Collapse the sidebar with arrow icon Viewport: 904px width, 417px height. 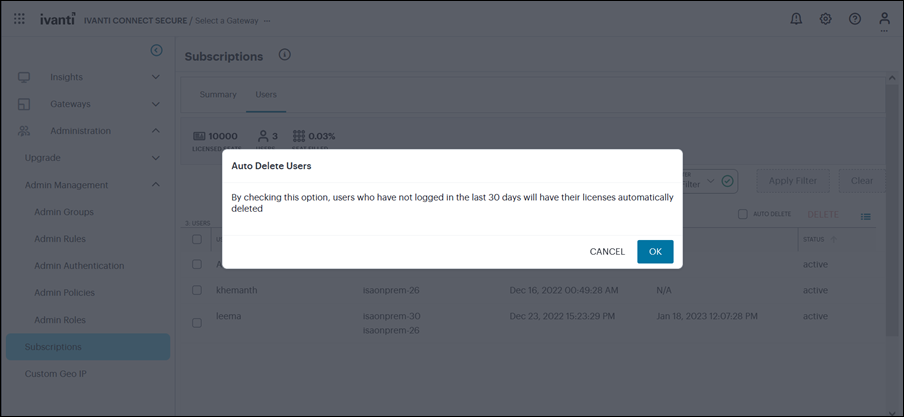pos(156,50)
